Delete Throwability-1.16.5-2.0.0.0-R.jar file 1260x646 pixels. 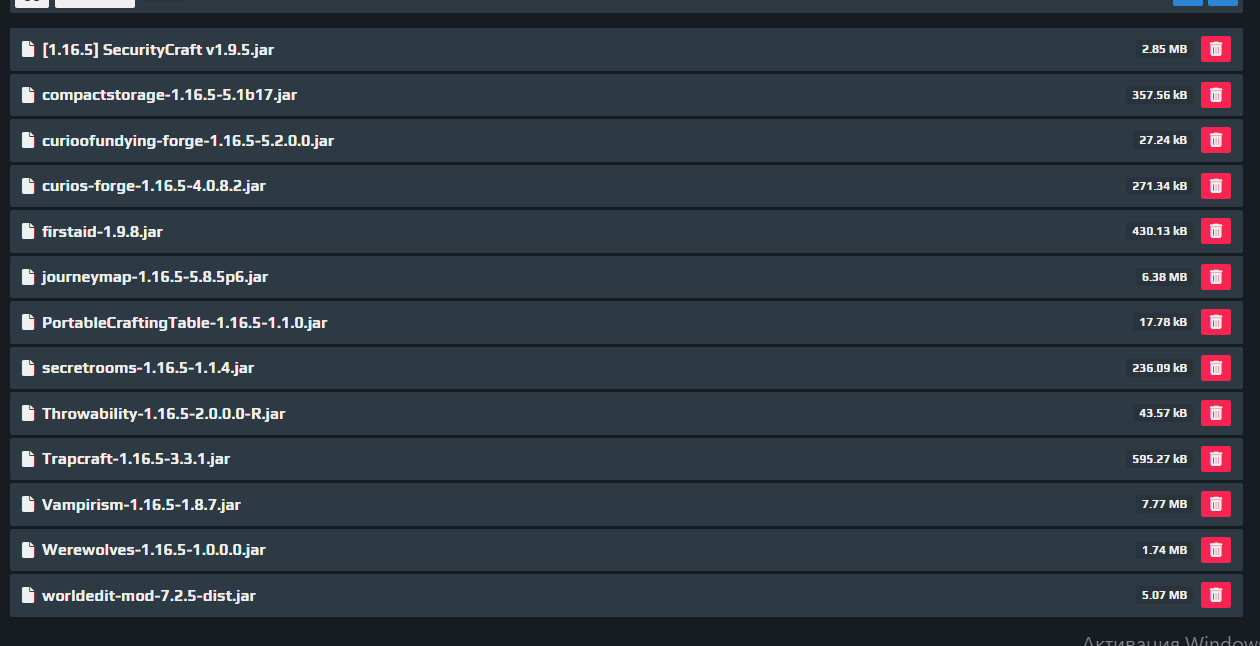point(1215,413)
